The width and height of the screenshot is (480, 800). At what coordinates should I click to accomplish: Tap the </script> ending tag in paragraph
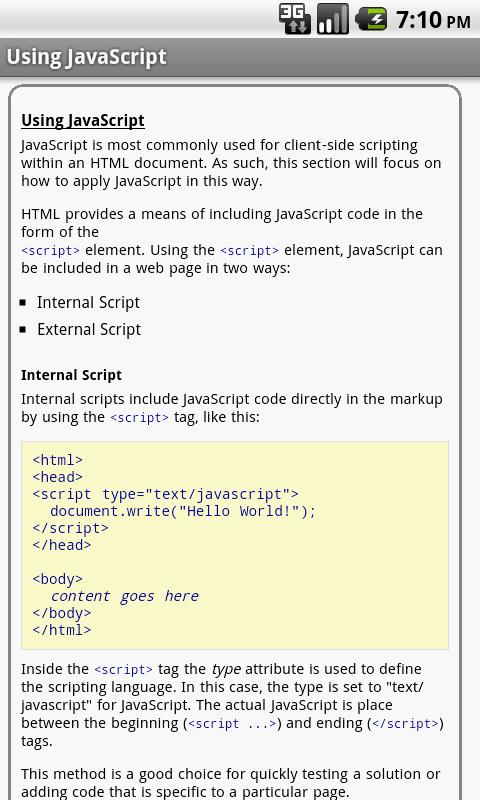click(406, 724)
